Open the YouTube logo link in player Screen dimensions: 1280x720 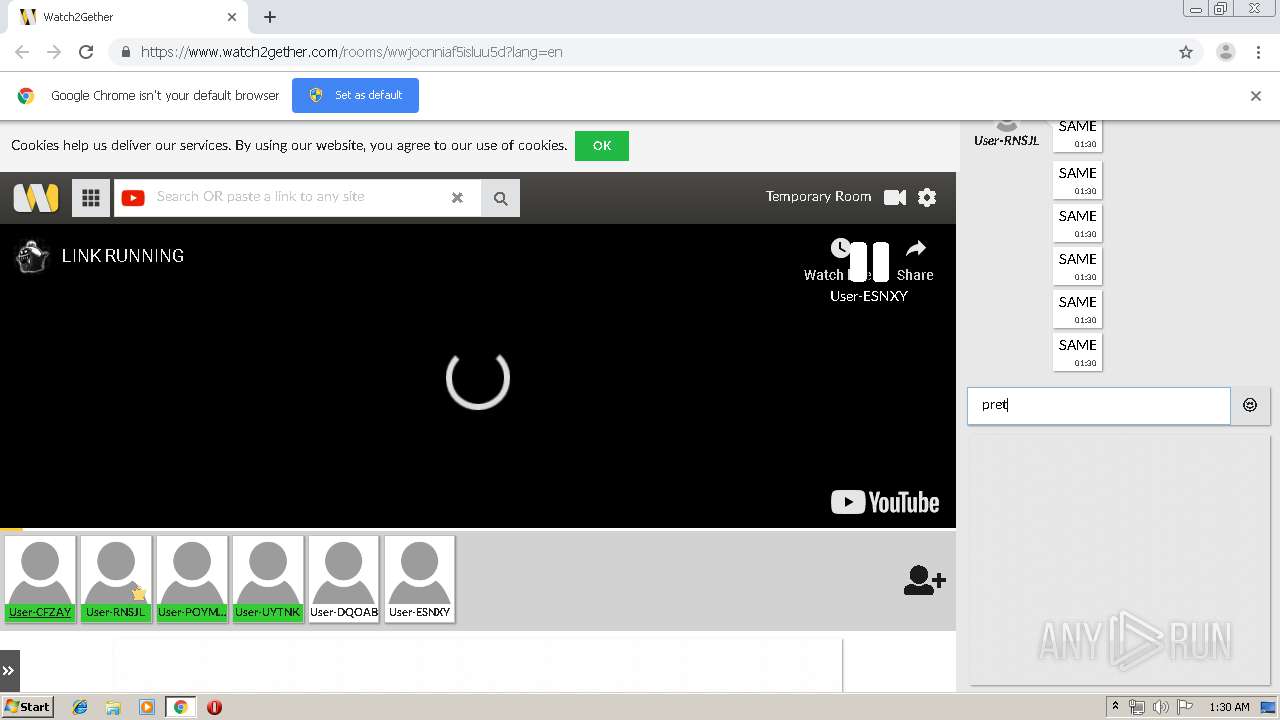(x=885, y=502)
